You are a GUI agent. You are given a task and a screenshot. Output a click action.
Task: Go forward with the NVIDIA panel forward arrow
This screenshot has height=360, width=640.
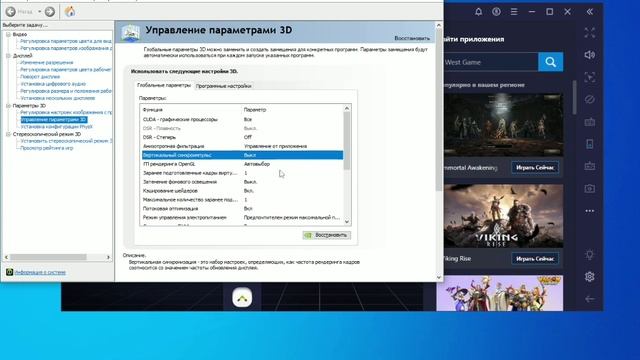(x=50, y=12)
